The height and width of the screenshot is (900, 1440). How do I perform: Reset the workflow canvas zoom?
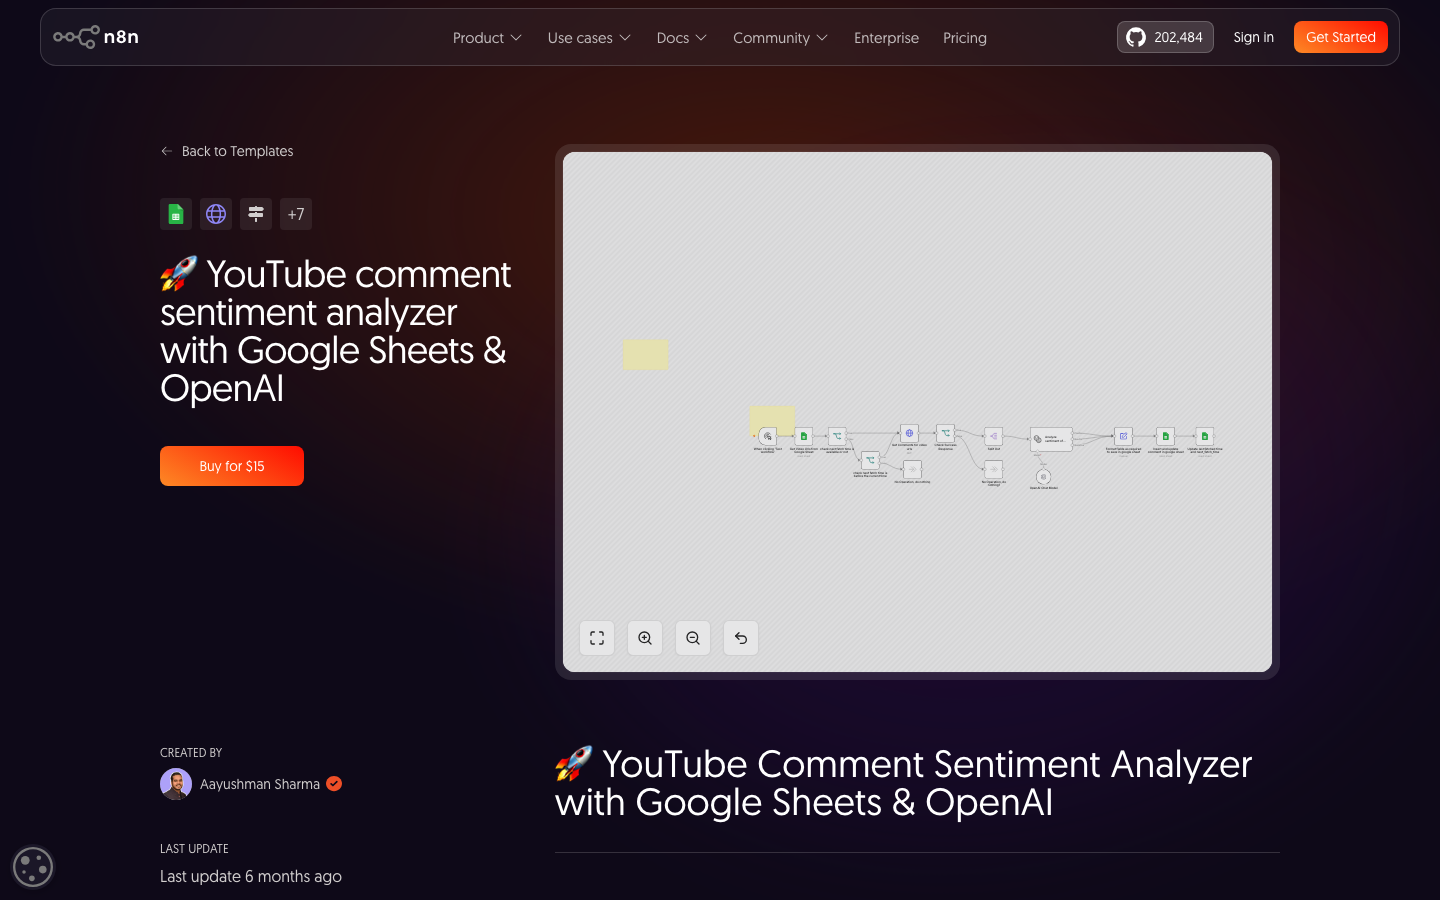click(x=741, y=638)
